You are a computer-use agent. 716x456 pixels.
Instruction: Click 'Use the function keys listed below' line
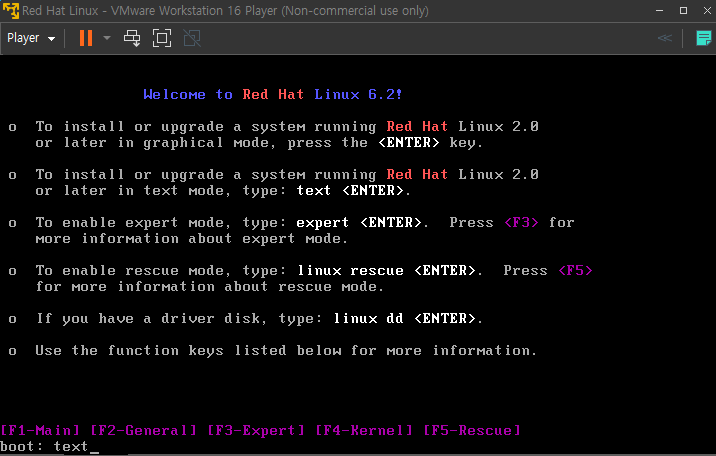(286, 351)
